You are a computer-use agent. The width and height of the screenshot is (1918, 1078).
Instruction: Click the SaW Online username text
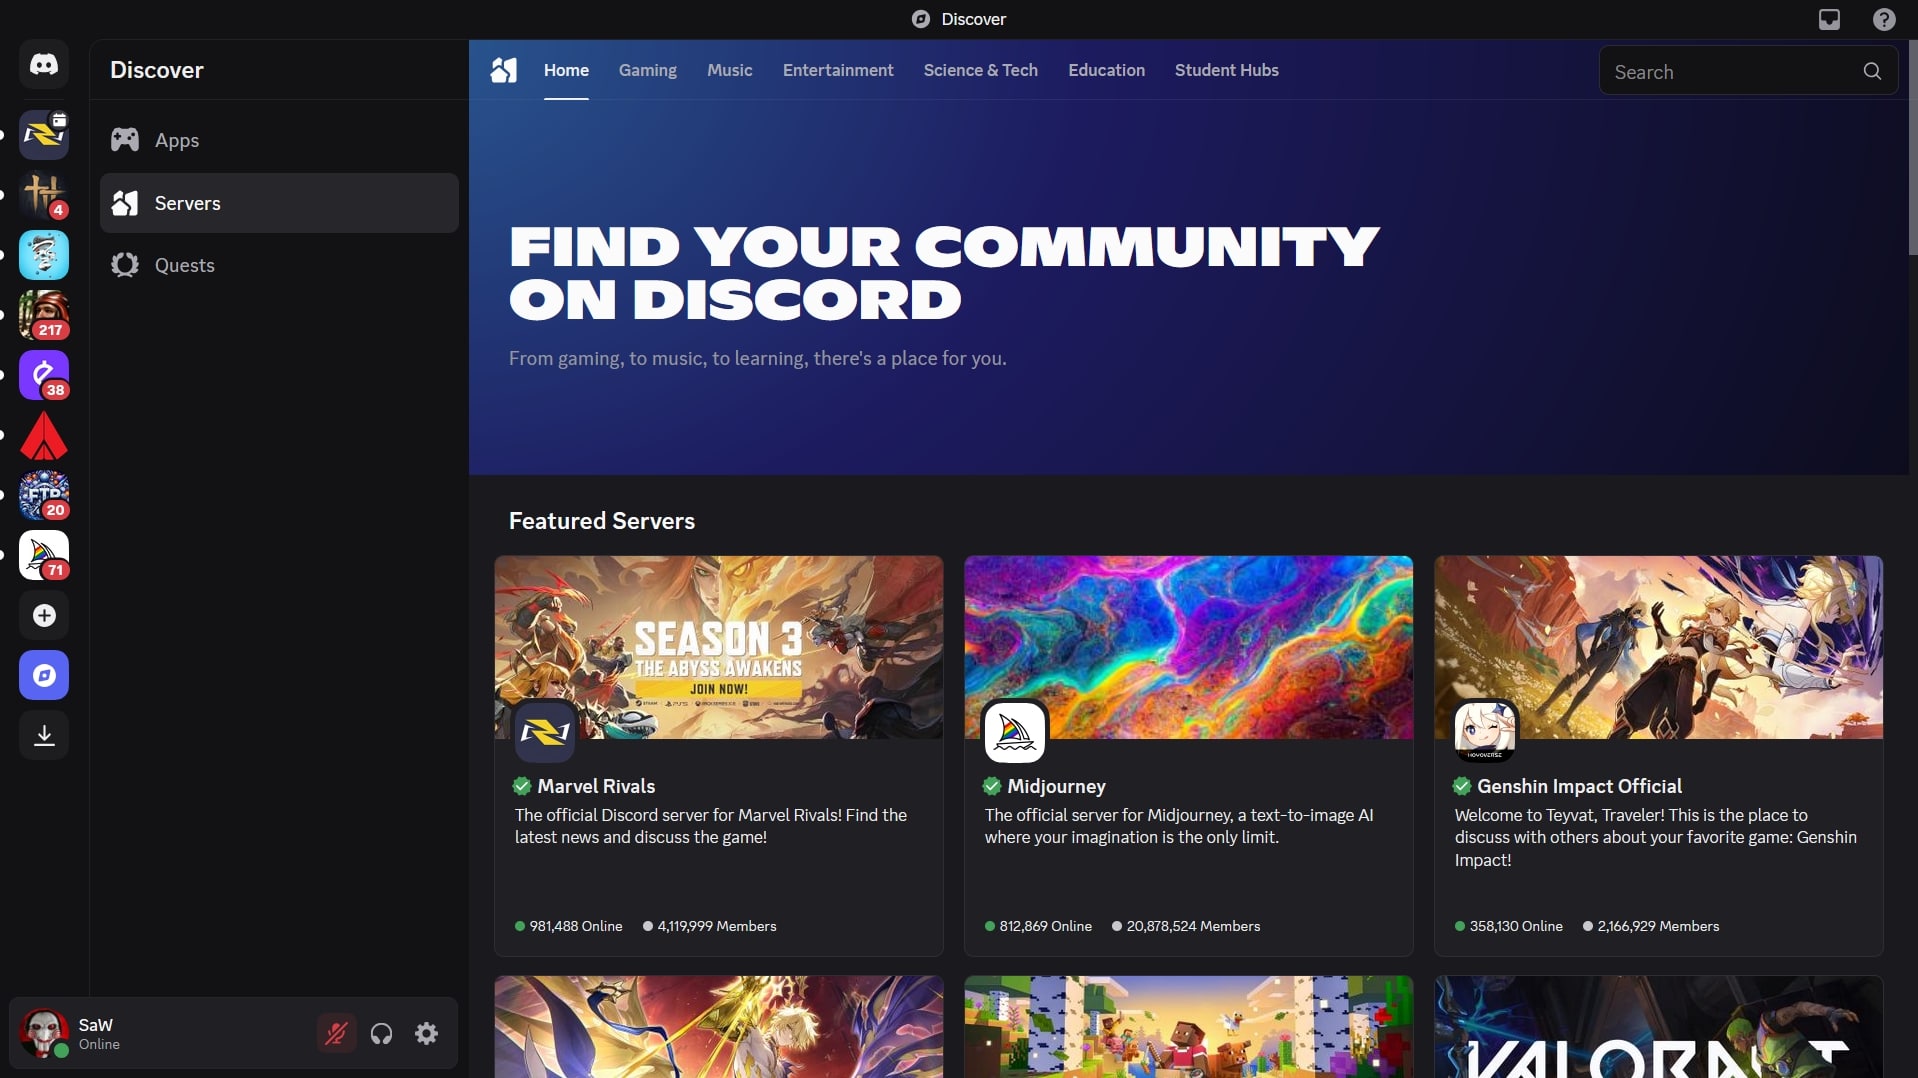coord(99,1033)
